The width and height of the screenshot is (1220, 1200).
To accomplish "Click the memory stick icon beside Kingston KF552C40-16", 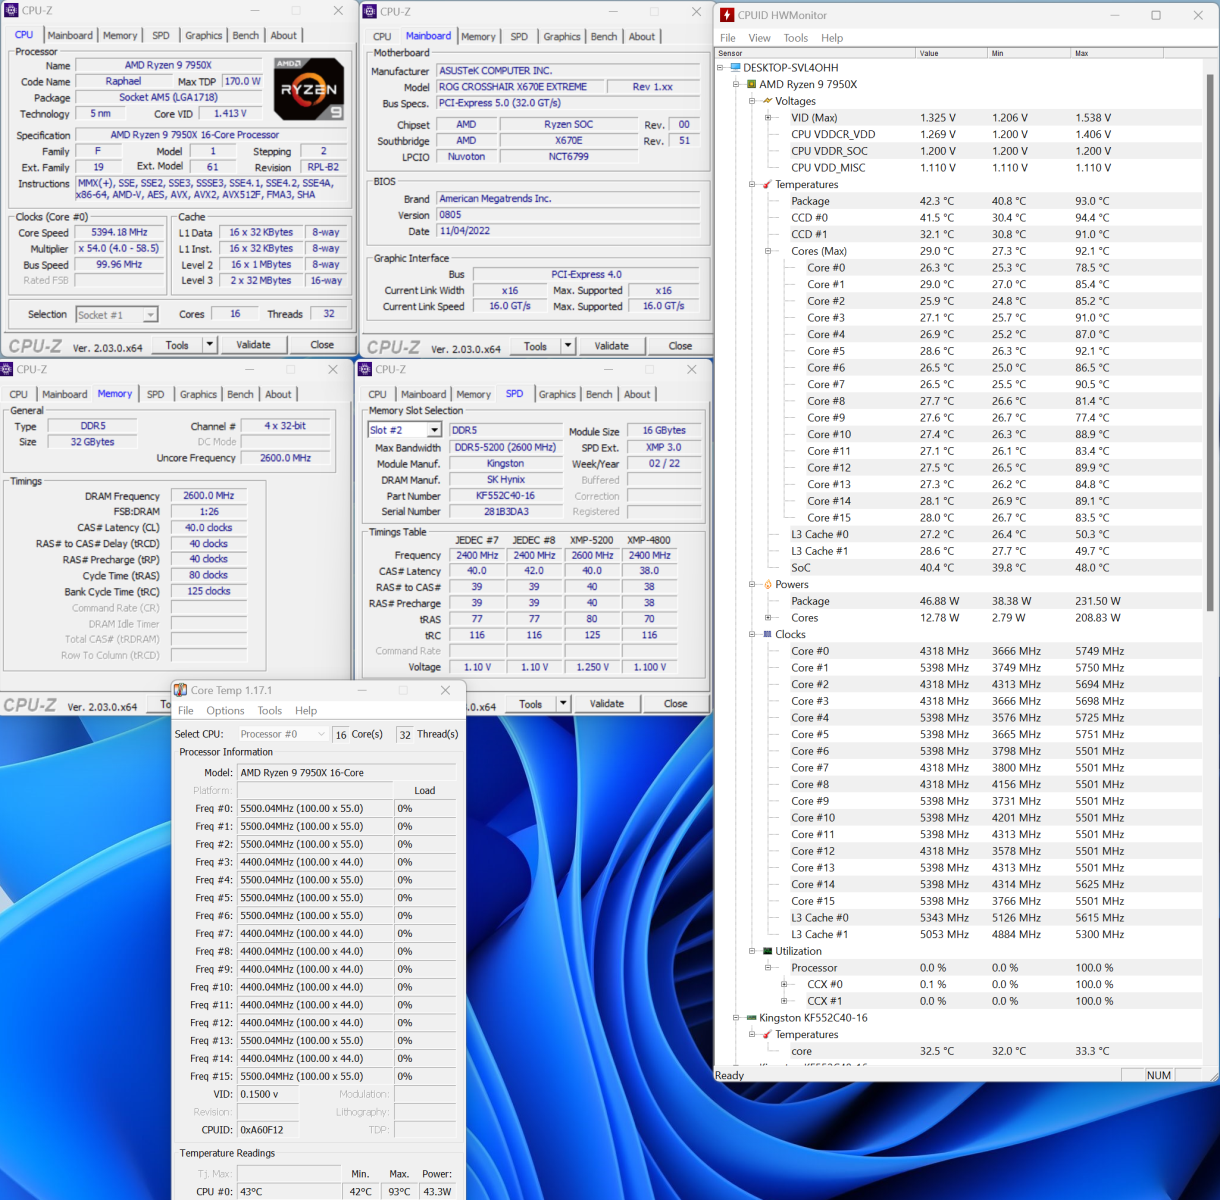I will coord(751,1018).
